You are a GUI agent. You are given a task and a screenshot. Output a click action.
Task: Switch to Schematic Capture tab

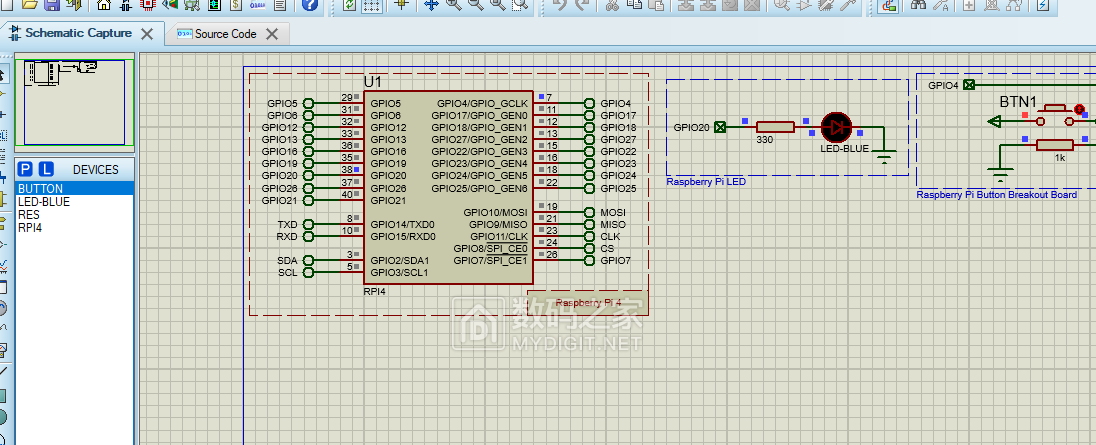pos(77,33)
